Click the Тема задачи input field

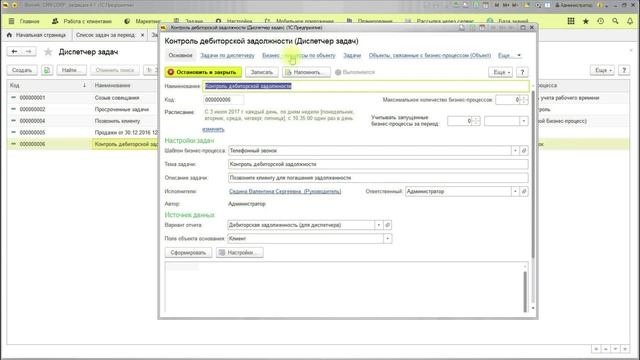coord(378,164)
